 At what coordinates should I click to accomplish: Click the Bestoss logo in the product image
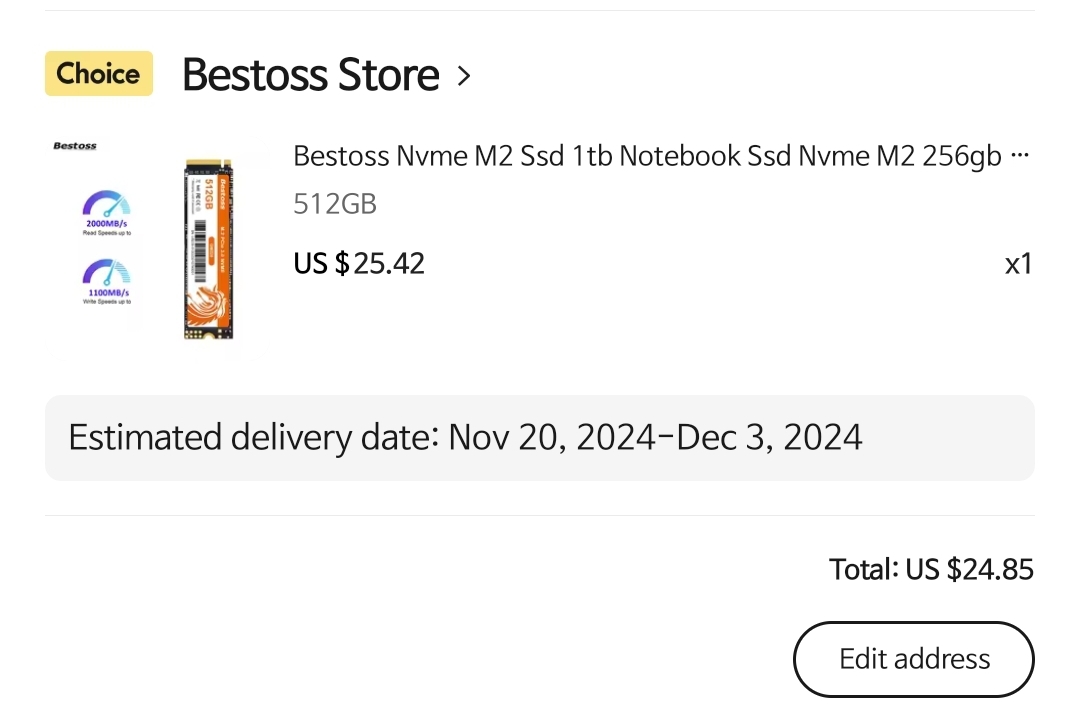tap(74, 145)
